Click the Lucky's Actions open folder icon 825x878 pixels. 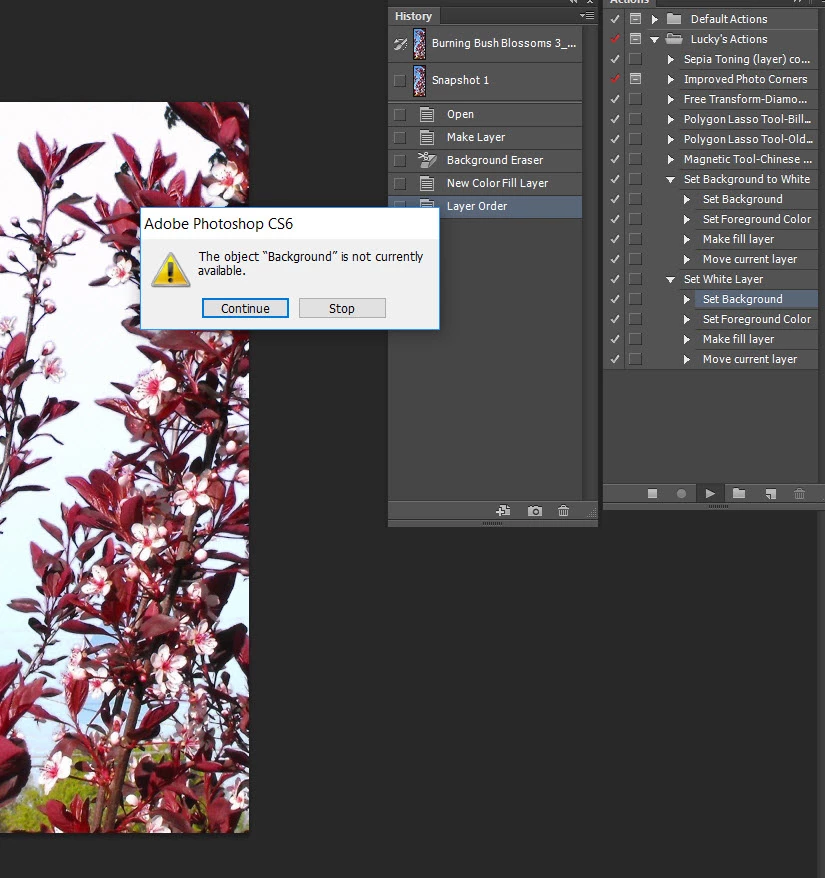[x=674, y=39]
